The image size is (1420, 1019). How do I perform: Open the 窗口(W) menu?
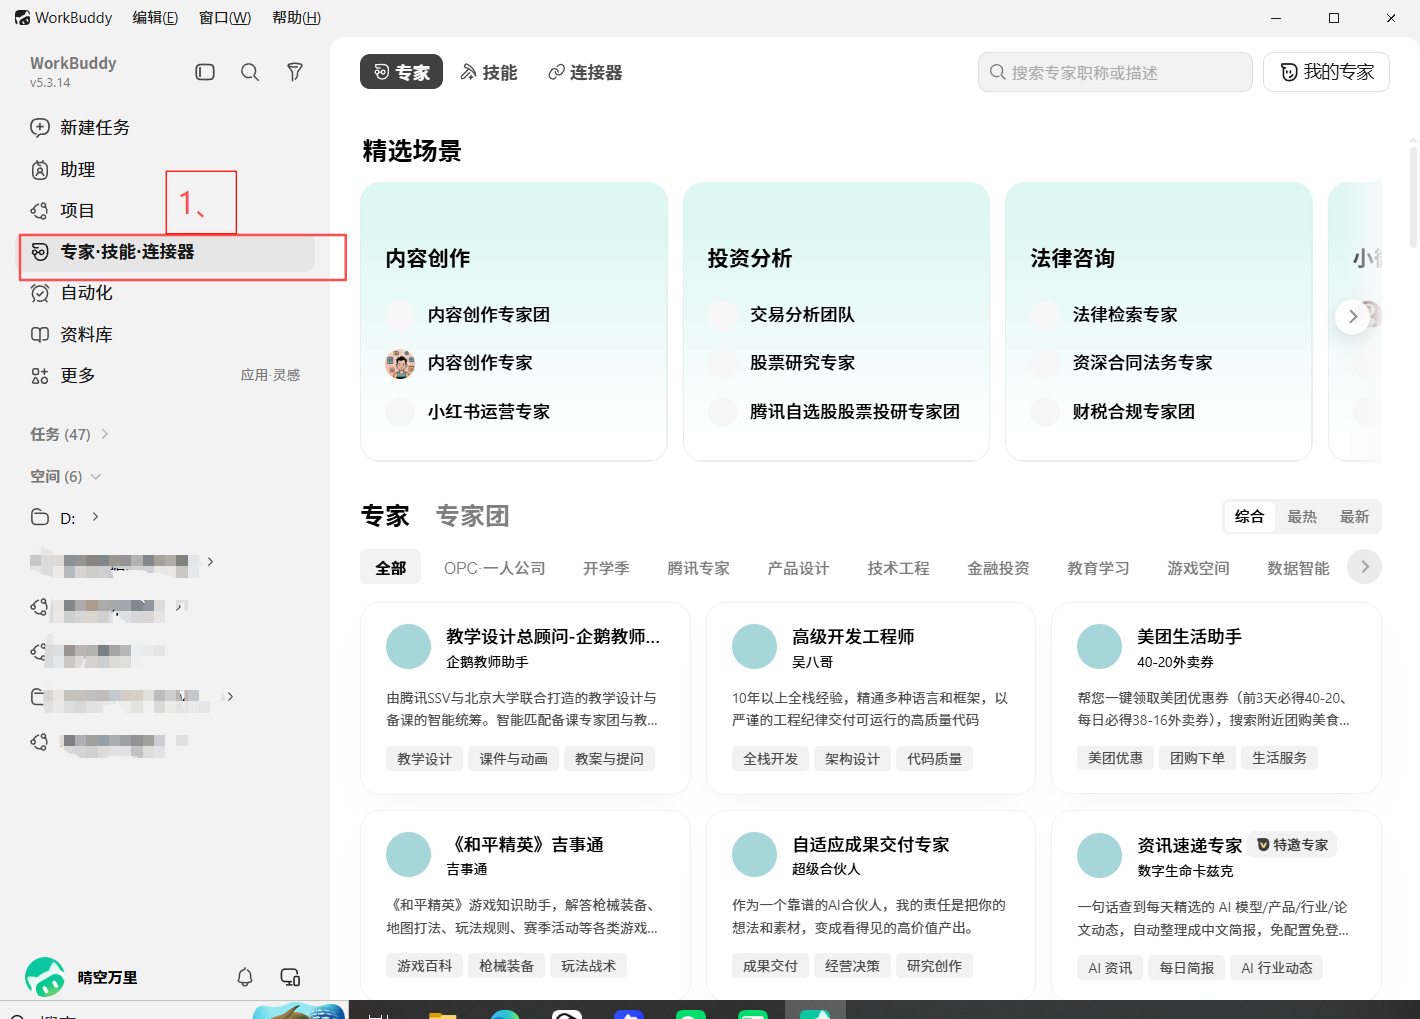coord(225,18)
